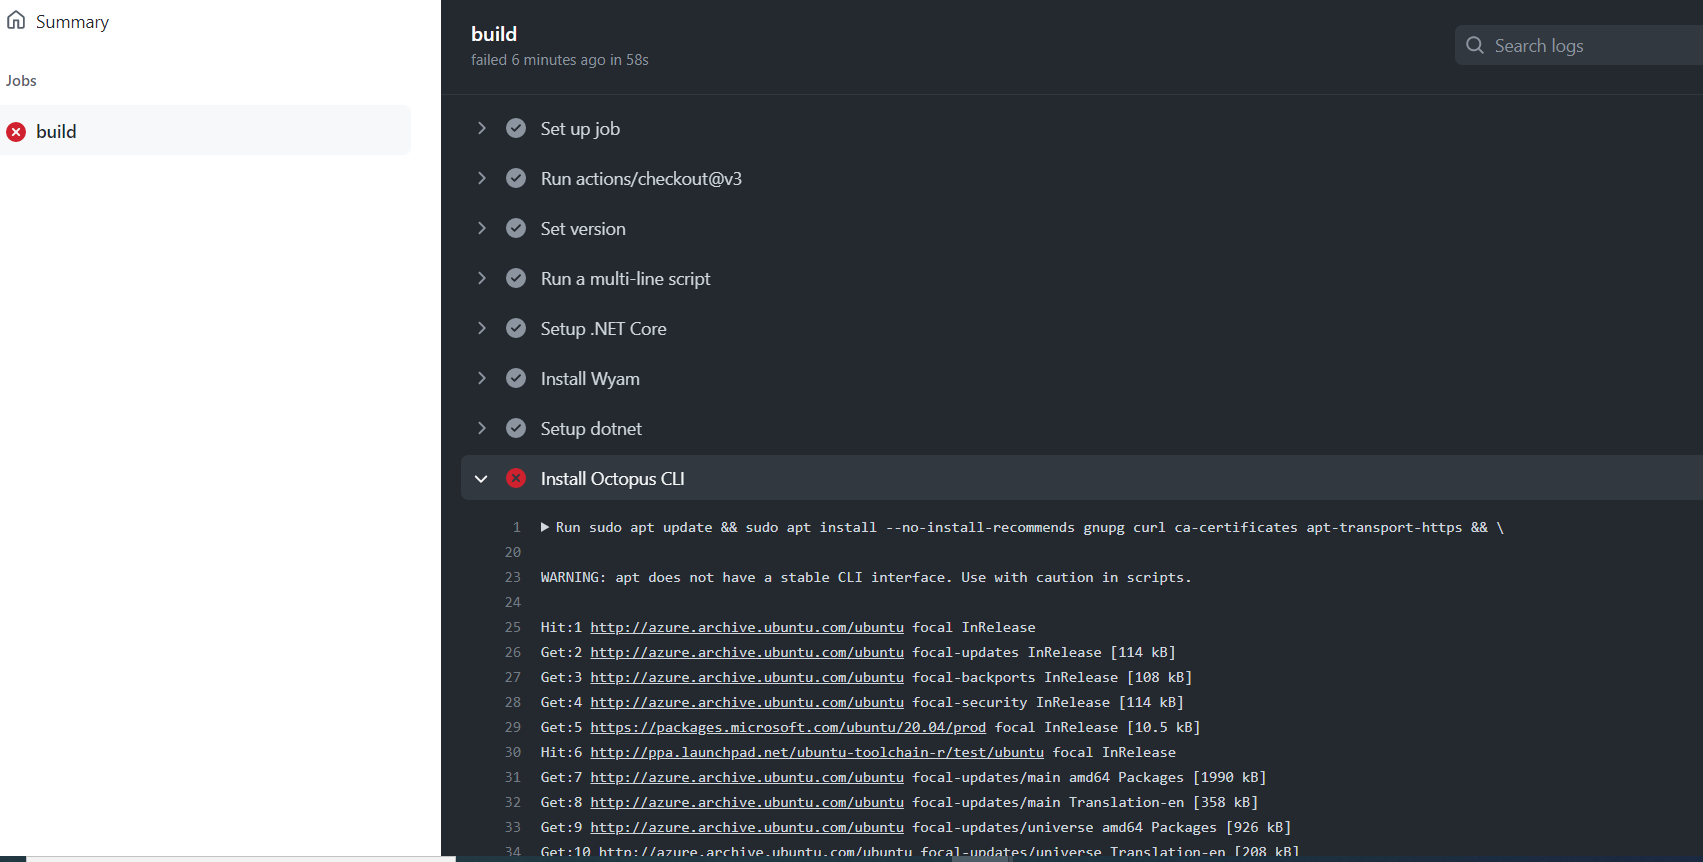Viewport: 1703px width, 862px height.
Task: Click the Install Octopus CLI step title
Action: pos(612,479)
